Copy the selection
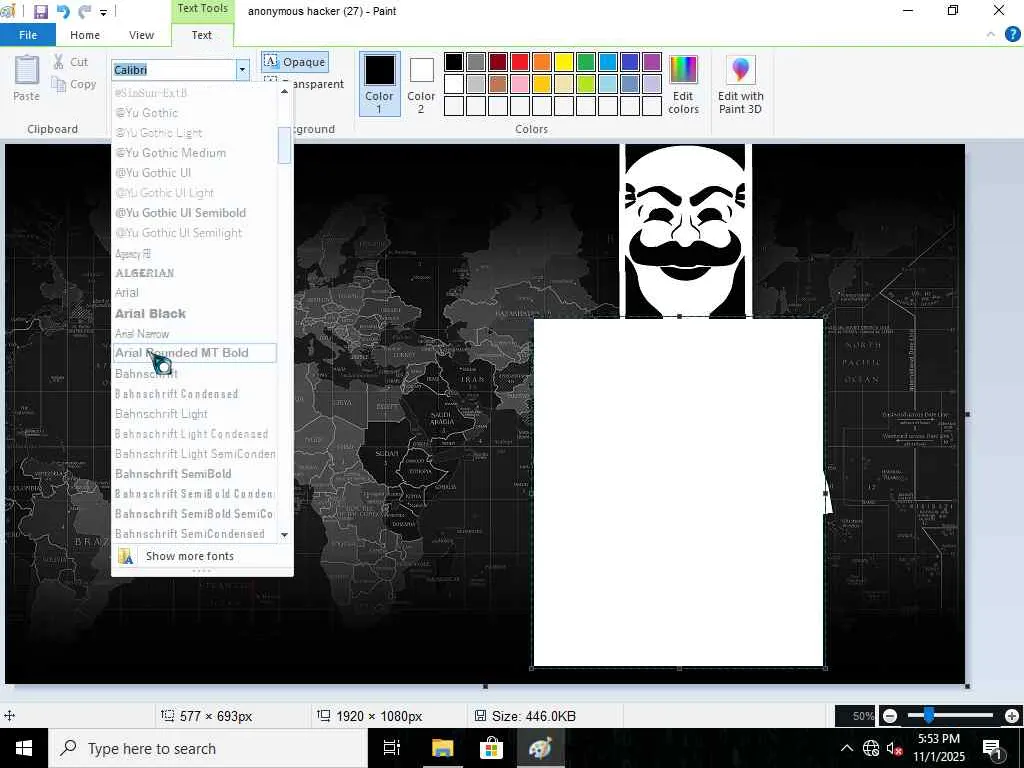Screen dimensions: 1024x768 [74, 84]
